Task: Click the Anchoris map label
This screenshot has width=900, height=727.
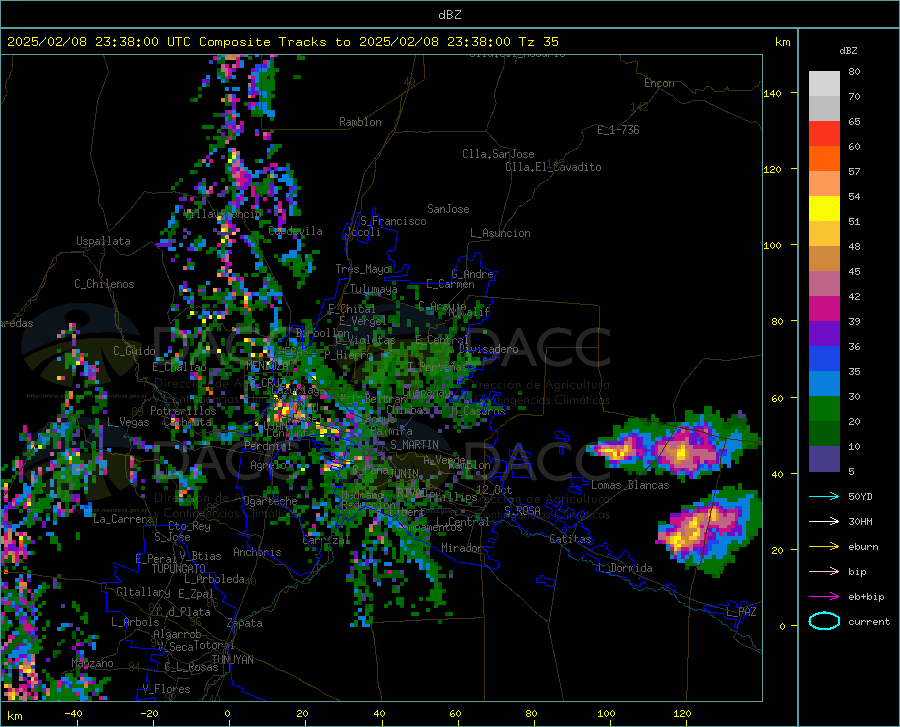Action: coord(257,552)
